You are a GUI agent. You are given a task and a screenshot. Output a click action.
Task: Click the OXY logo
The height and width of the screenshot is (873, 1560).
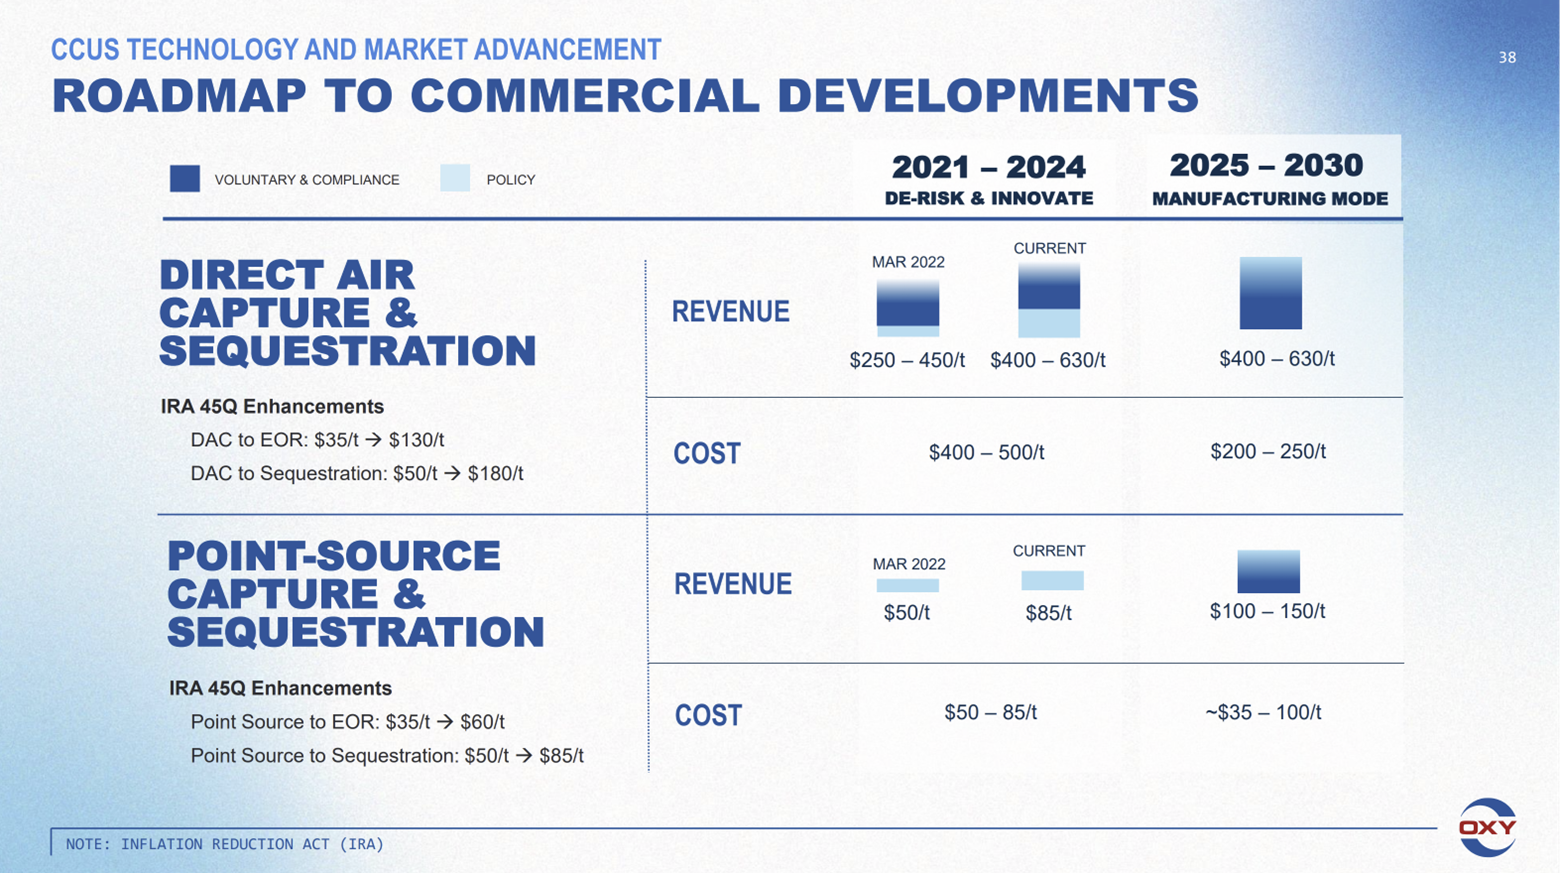[x=1487, y=827]
